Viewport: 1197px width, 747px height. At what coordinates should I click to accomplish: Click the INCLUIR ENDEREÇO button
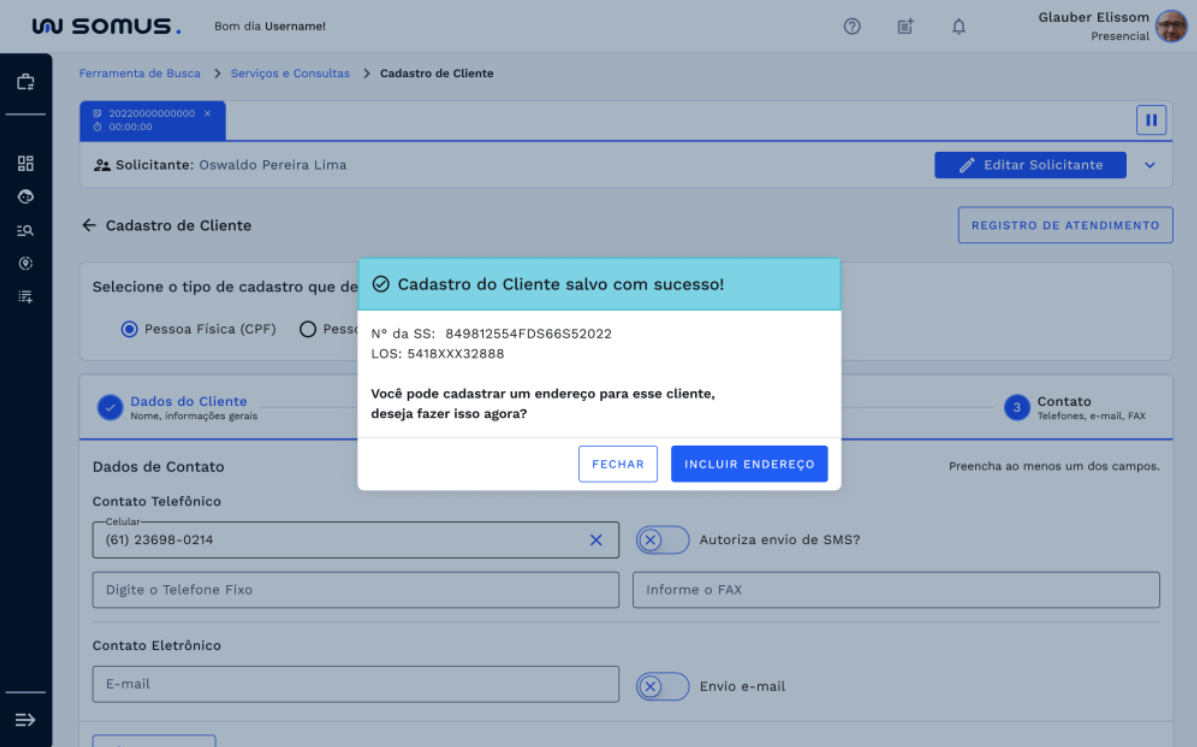(x=749, y=464)
